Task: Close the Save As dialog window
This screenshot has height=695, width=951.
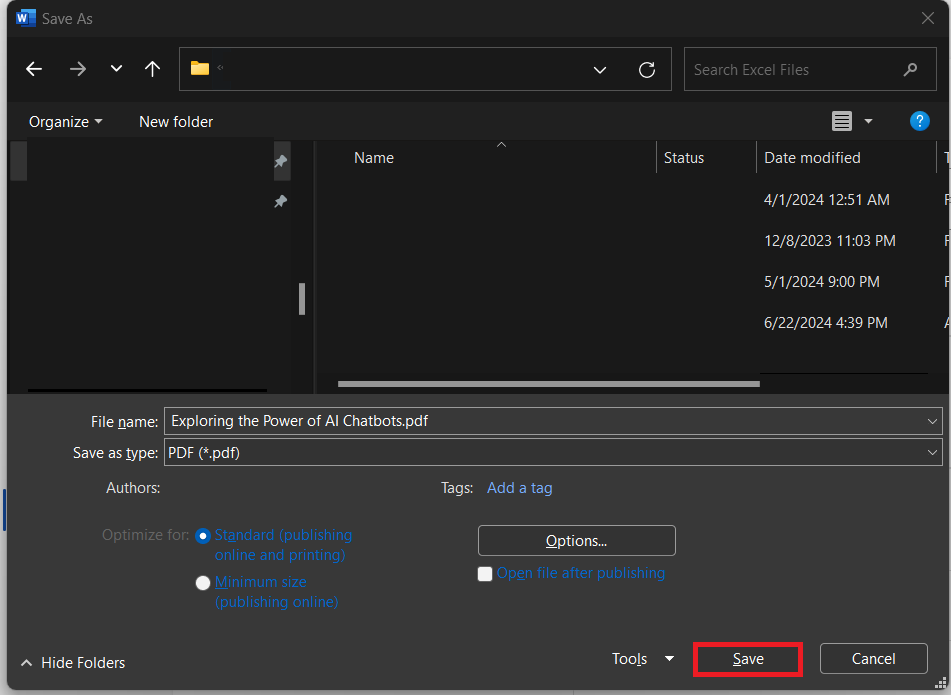Action: [x=927, y=18]
